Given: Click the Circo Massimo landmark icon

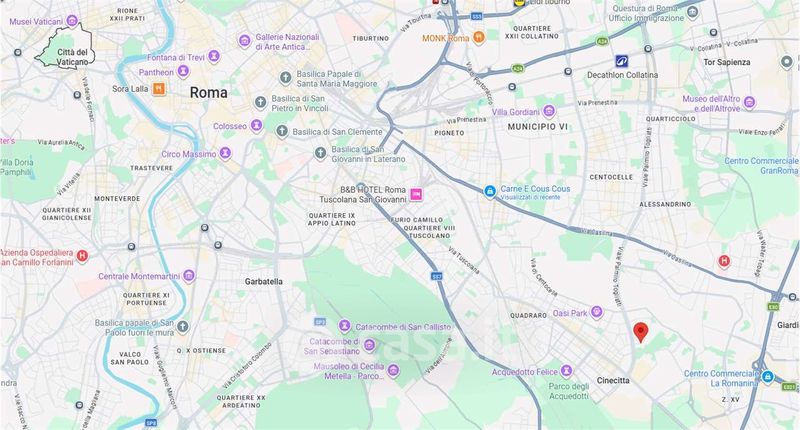Looking at the screenshot, I should tap(225, 153).
